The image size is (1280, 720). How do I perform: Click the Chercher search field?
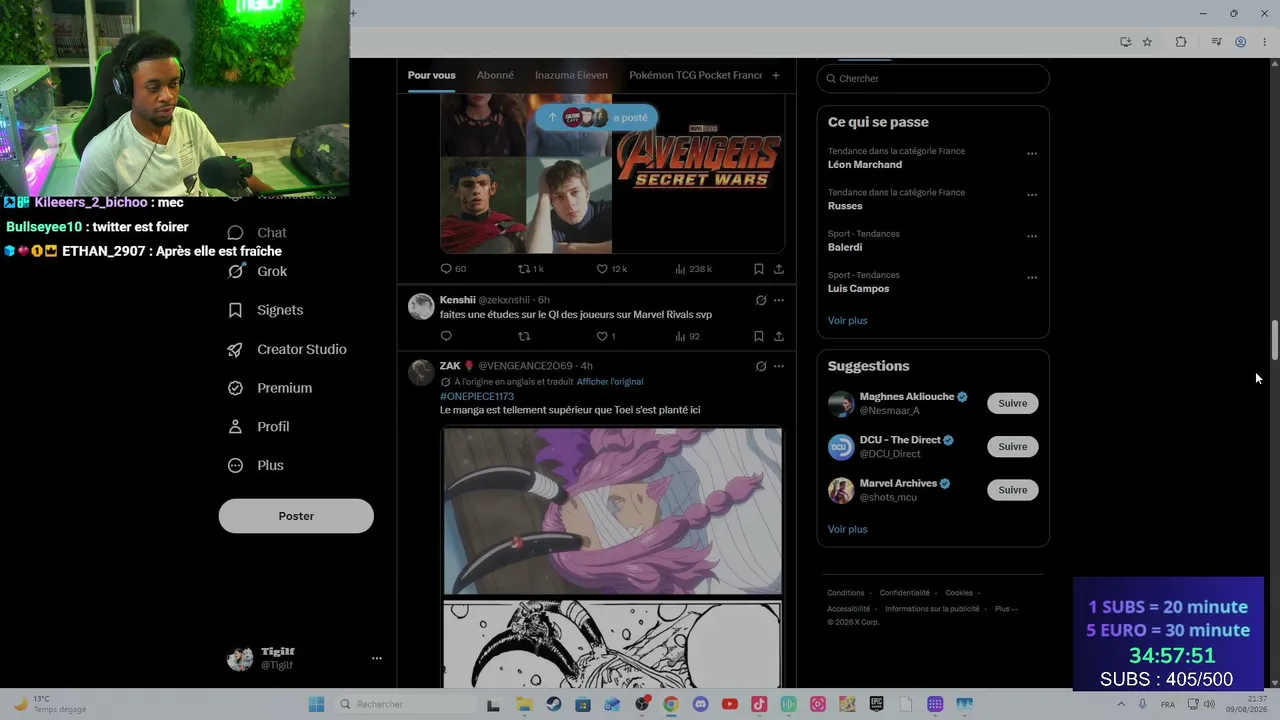click(933, 79)
